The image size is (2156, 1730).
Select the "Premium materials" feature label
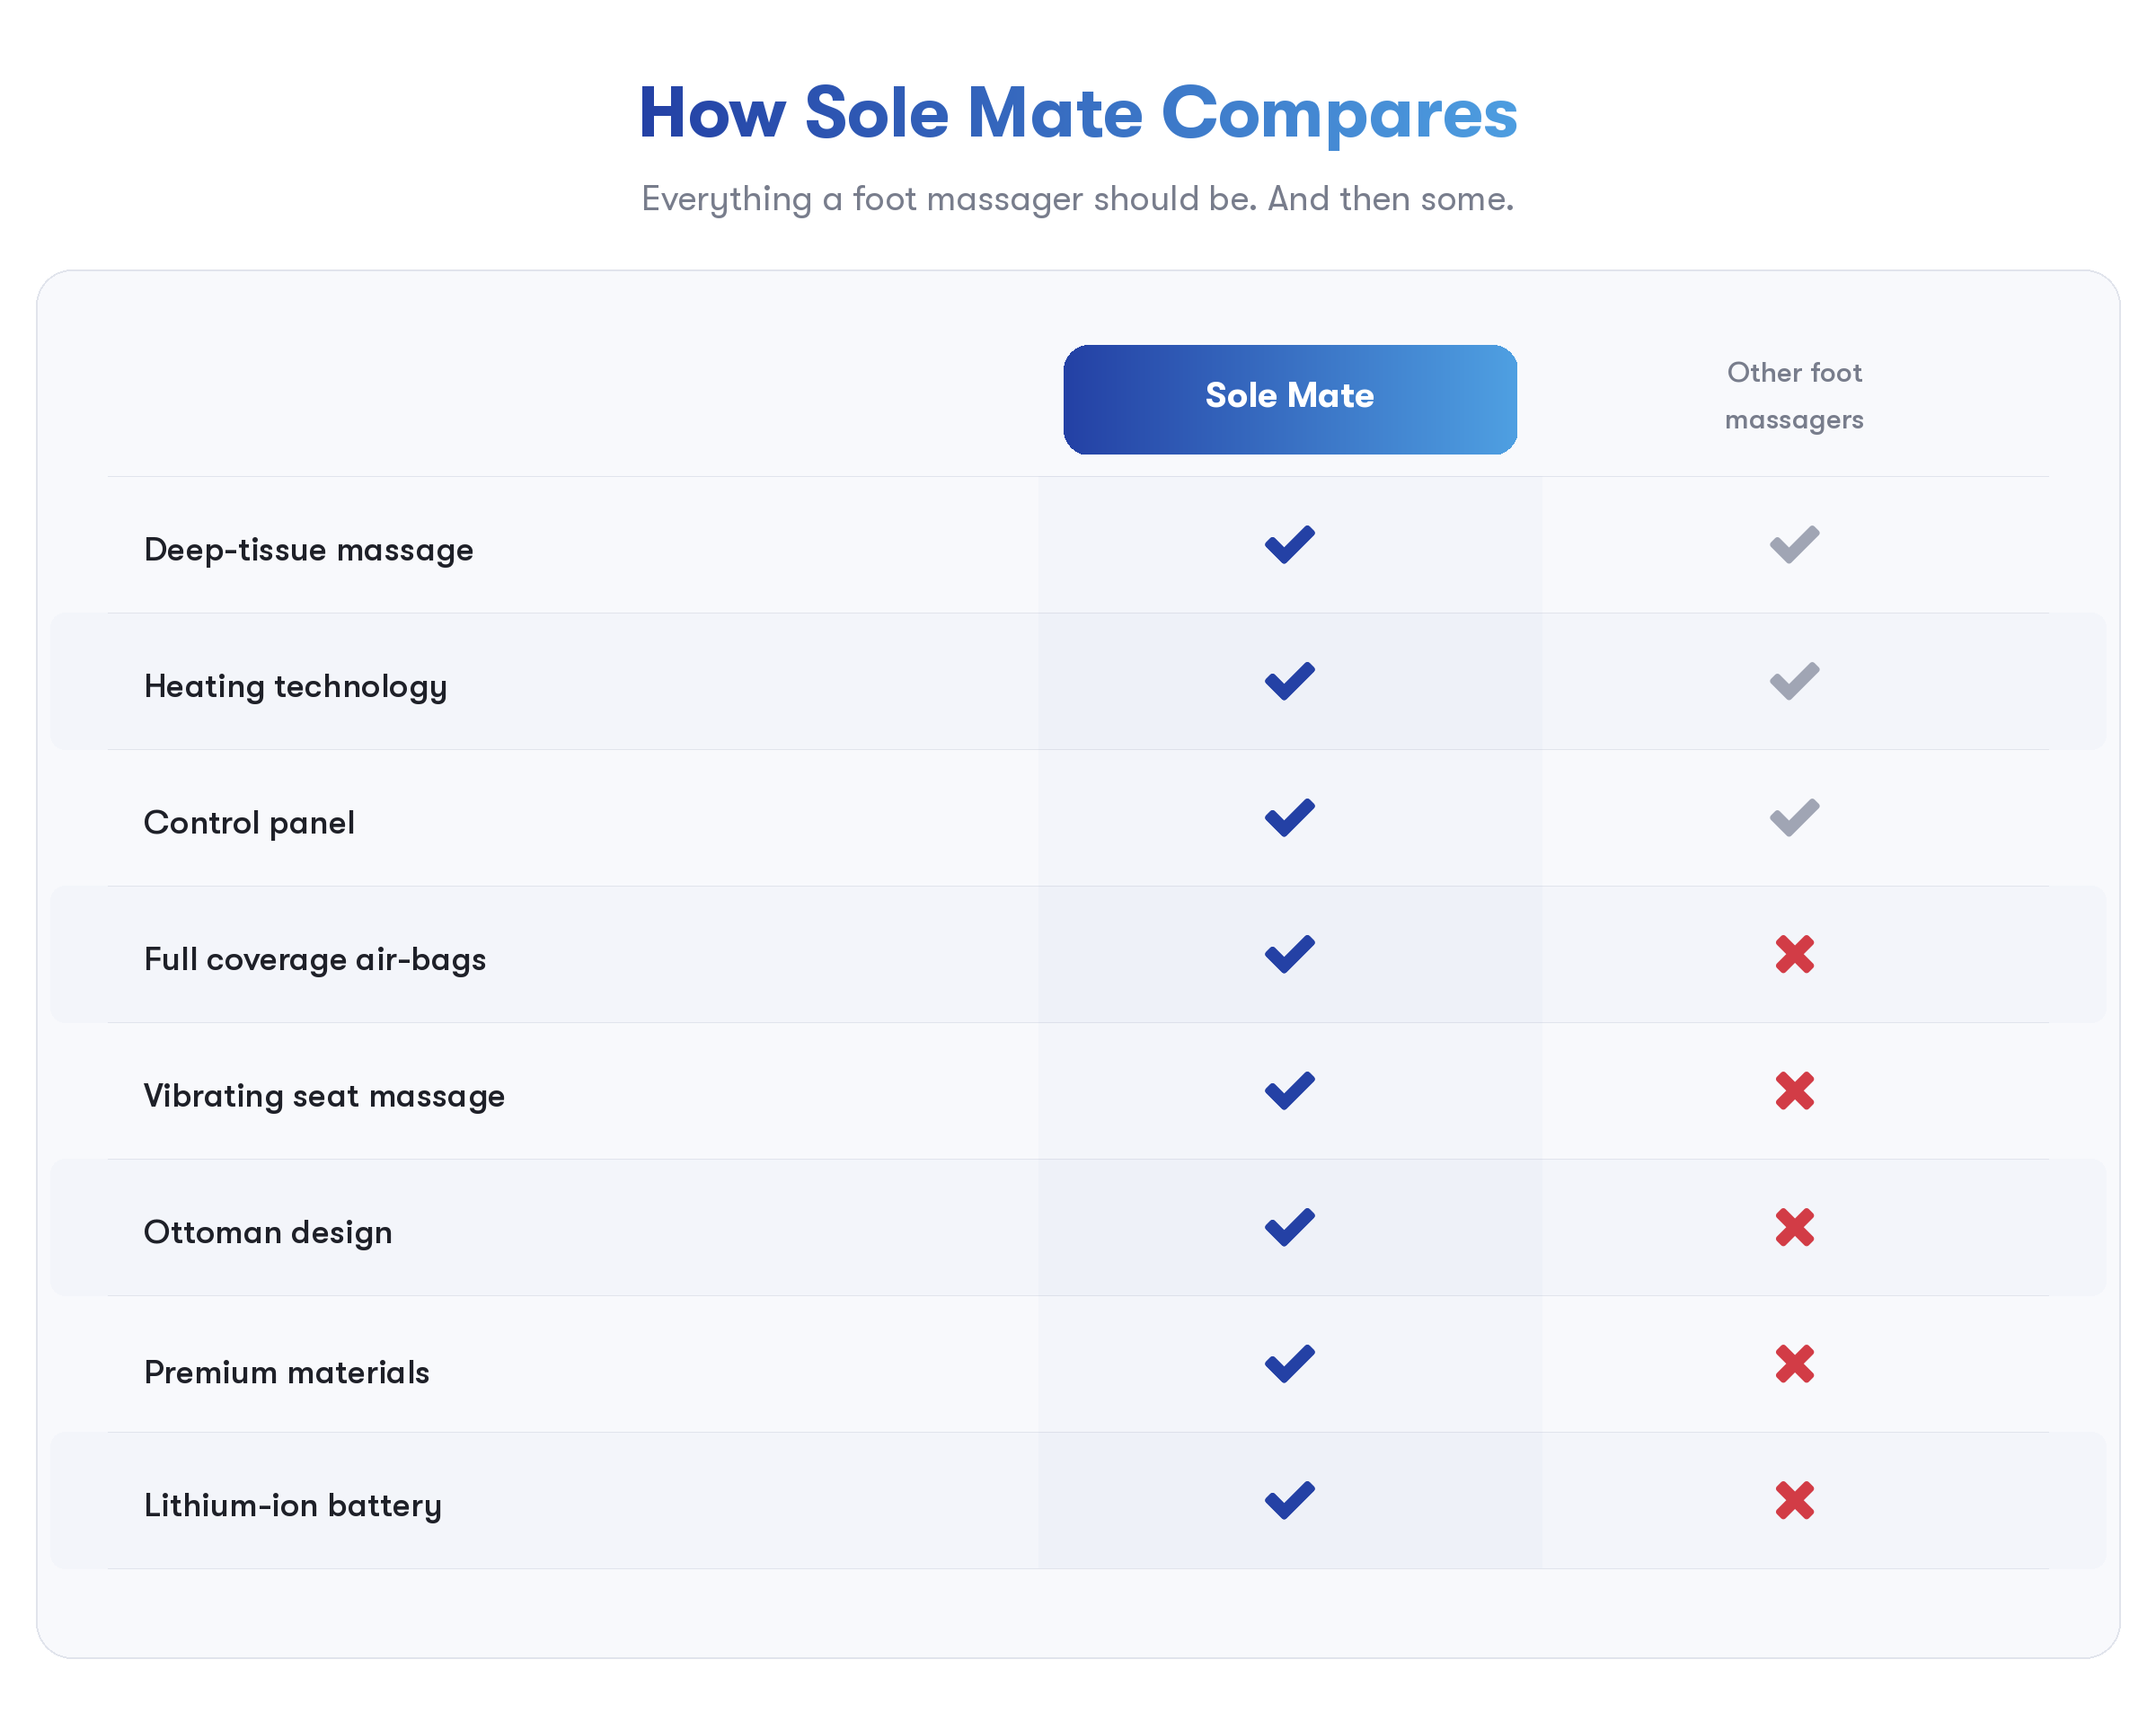286,1372
